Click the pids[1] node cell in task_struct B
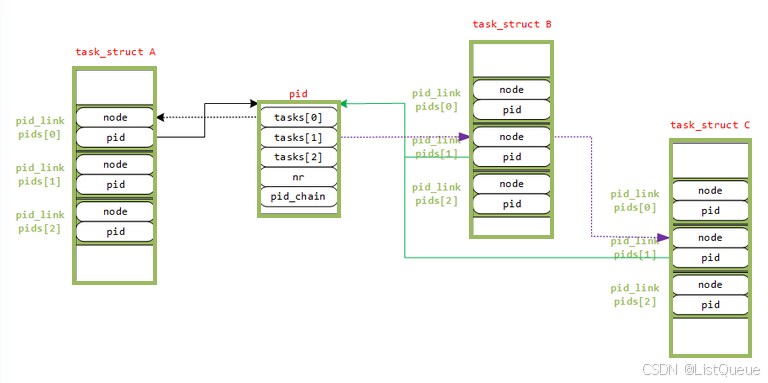Viewport: 768px width, 383px height. point(511,137)
